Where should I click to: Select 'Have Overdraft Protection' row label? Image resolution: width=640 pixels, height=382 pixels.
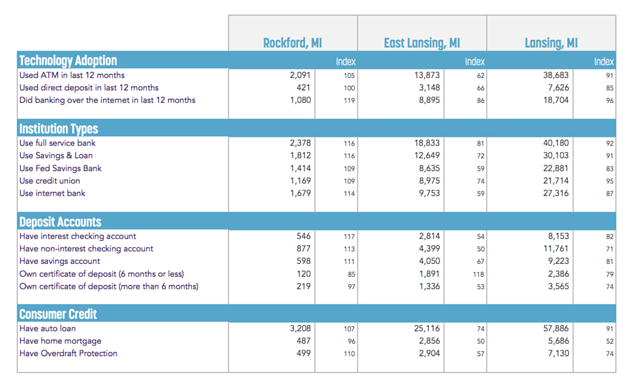pos(68,353)
